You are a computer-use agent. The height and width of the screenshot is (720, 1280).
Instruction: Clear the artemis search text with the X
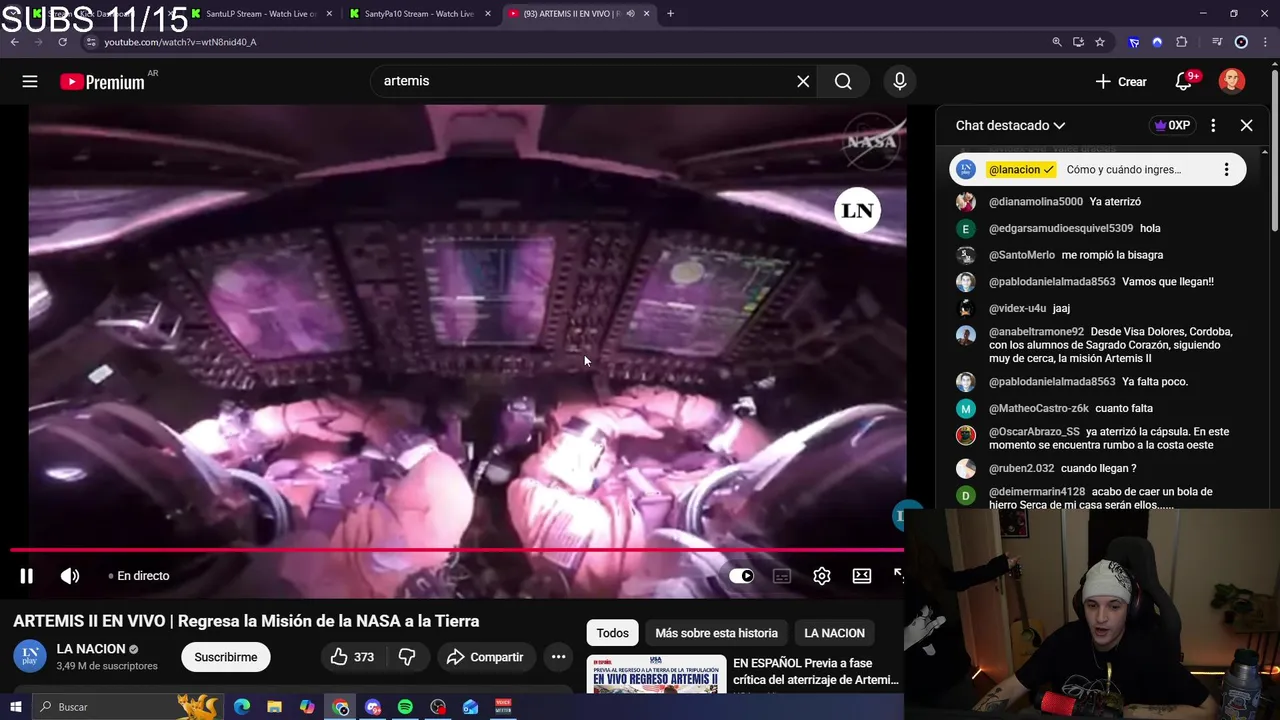(x=803, y=82)
